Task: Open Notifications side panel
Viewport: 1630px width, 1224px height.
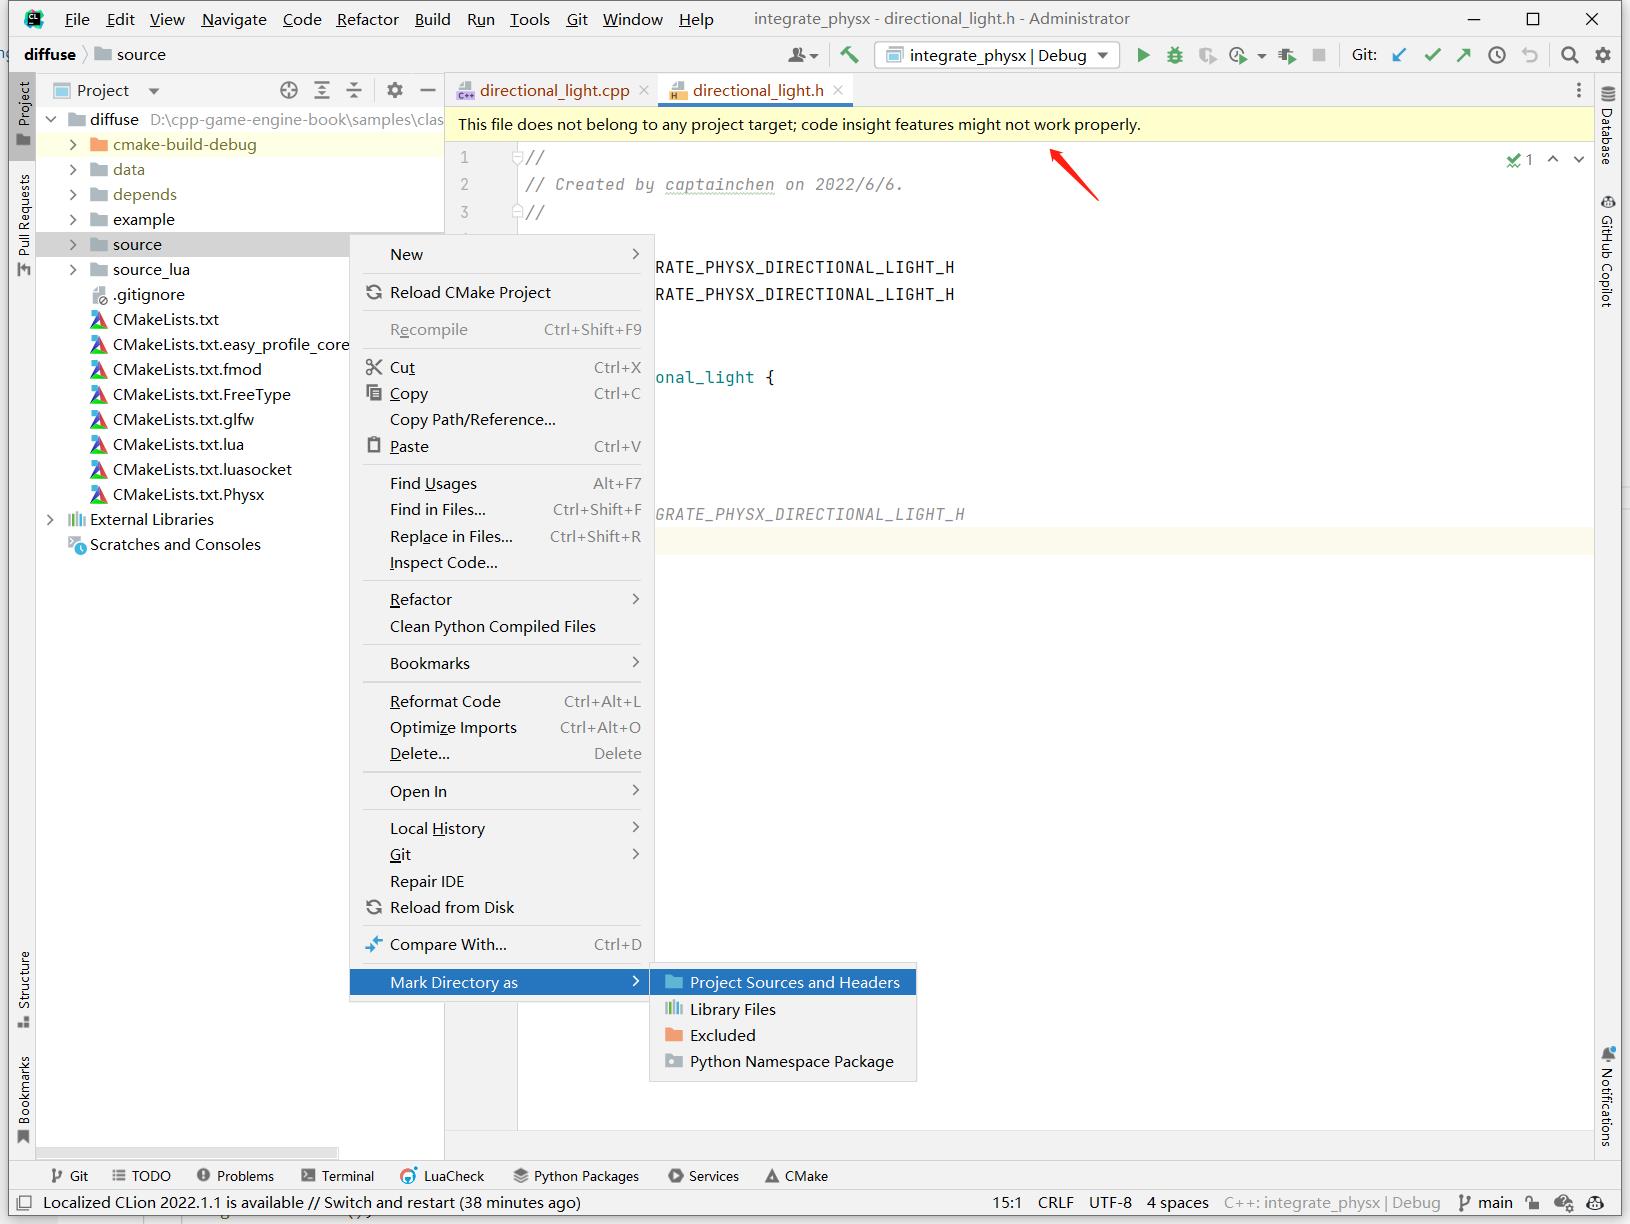Action: tap(1607, 1095)
